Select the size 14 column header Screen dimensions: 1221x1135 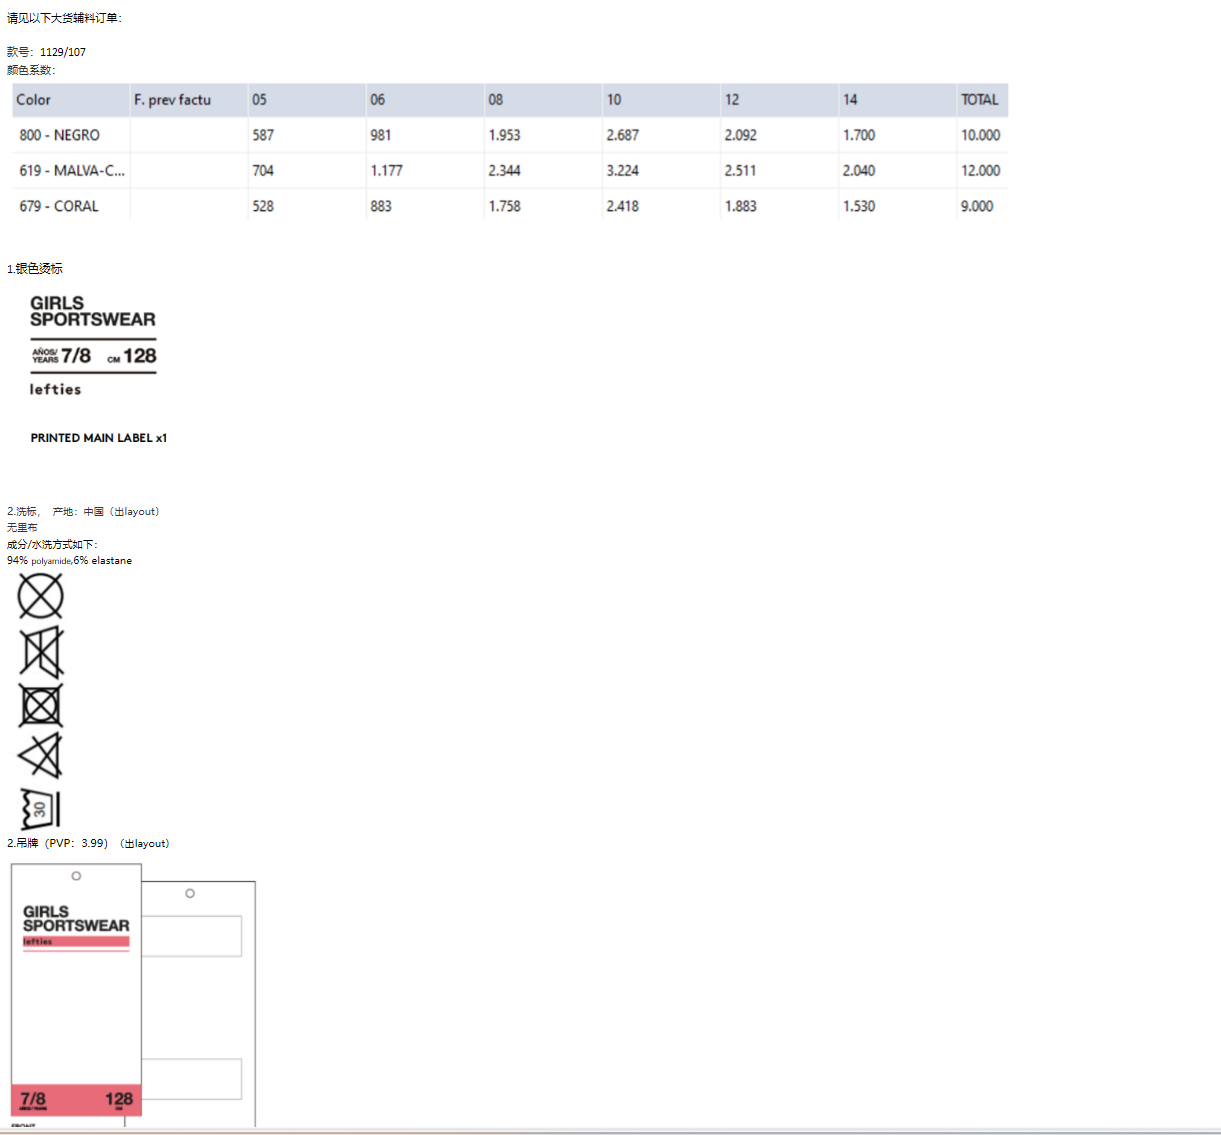850,100
